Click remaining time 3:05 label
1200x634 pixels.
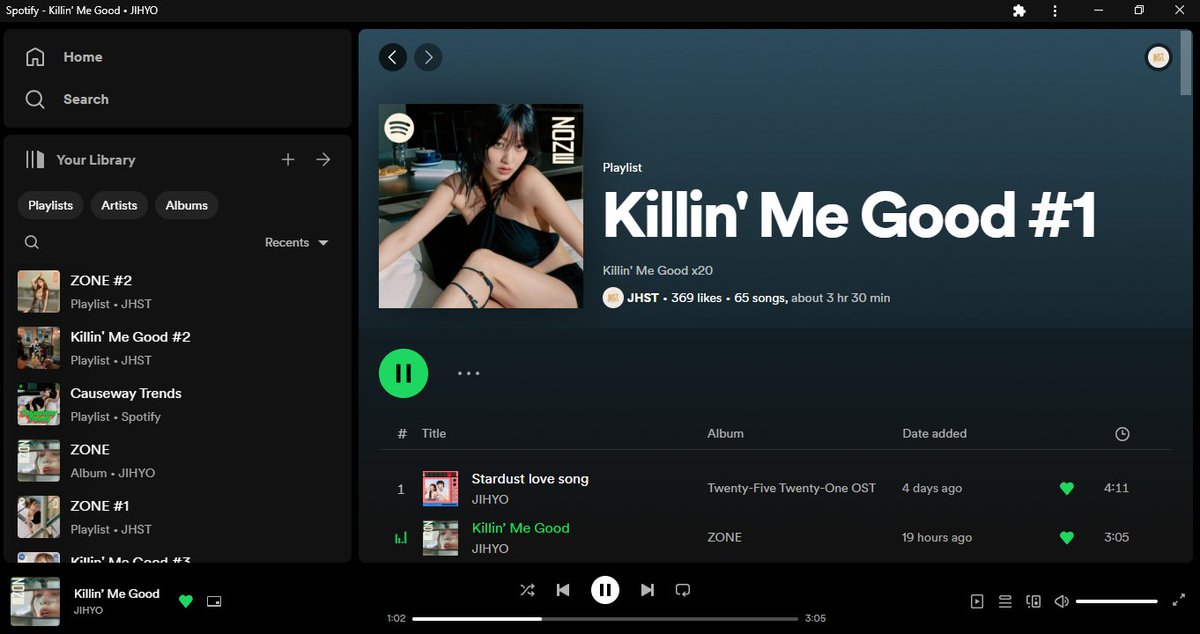(816, 619)
